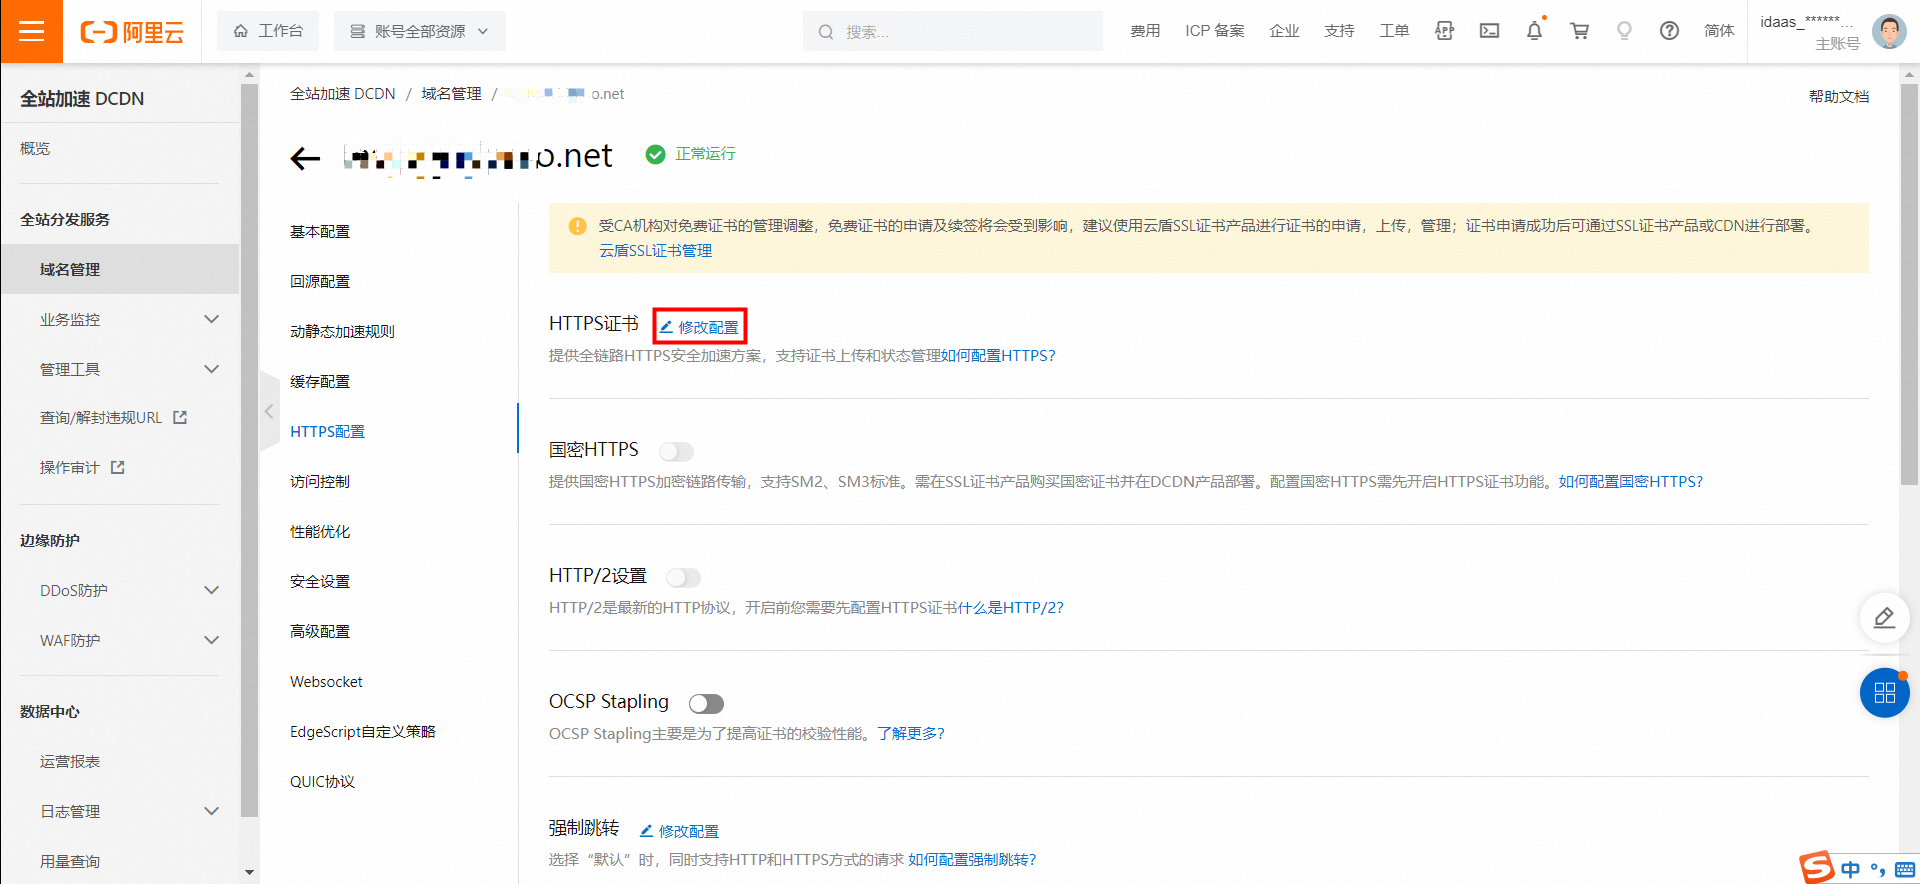Open the soft keyboard icon
The width and height of the screenshot is (1920, 884).
tap(1905, 869)
